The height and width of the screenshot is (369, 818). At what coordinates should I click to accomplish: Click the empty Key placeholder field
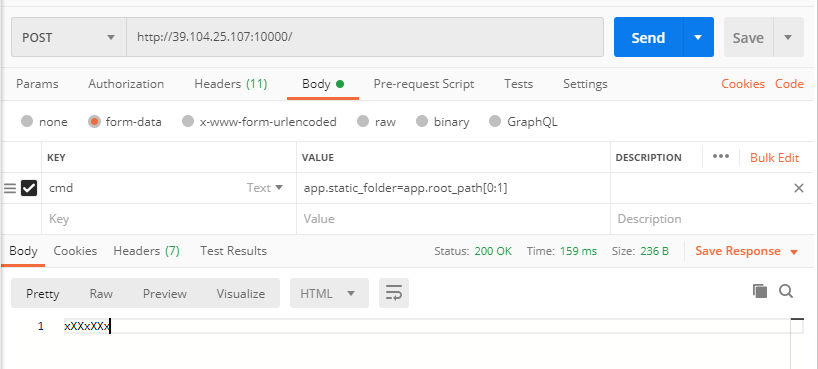[169, 219]
